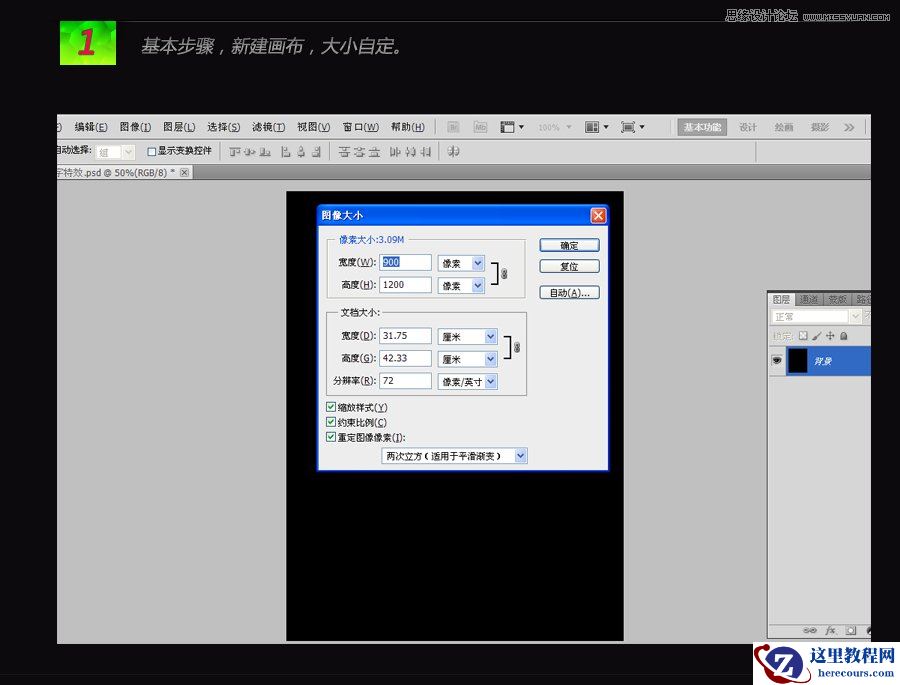Image resolution: width=900 pixels, height=685 pixels.
Task: Select the 背景 layer thumbnail
Action: 797,360
